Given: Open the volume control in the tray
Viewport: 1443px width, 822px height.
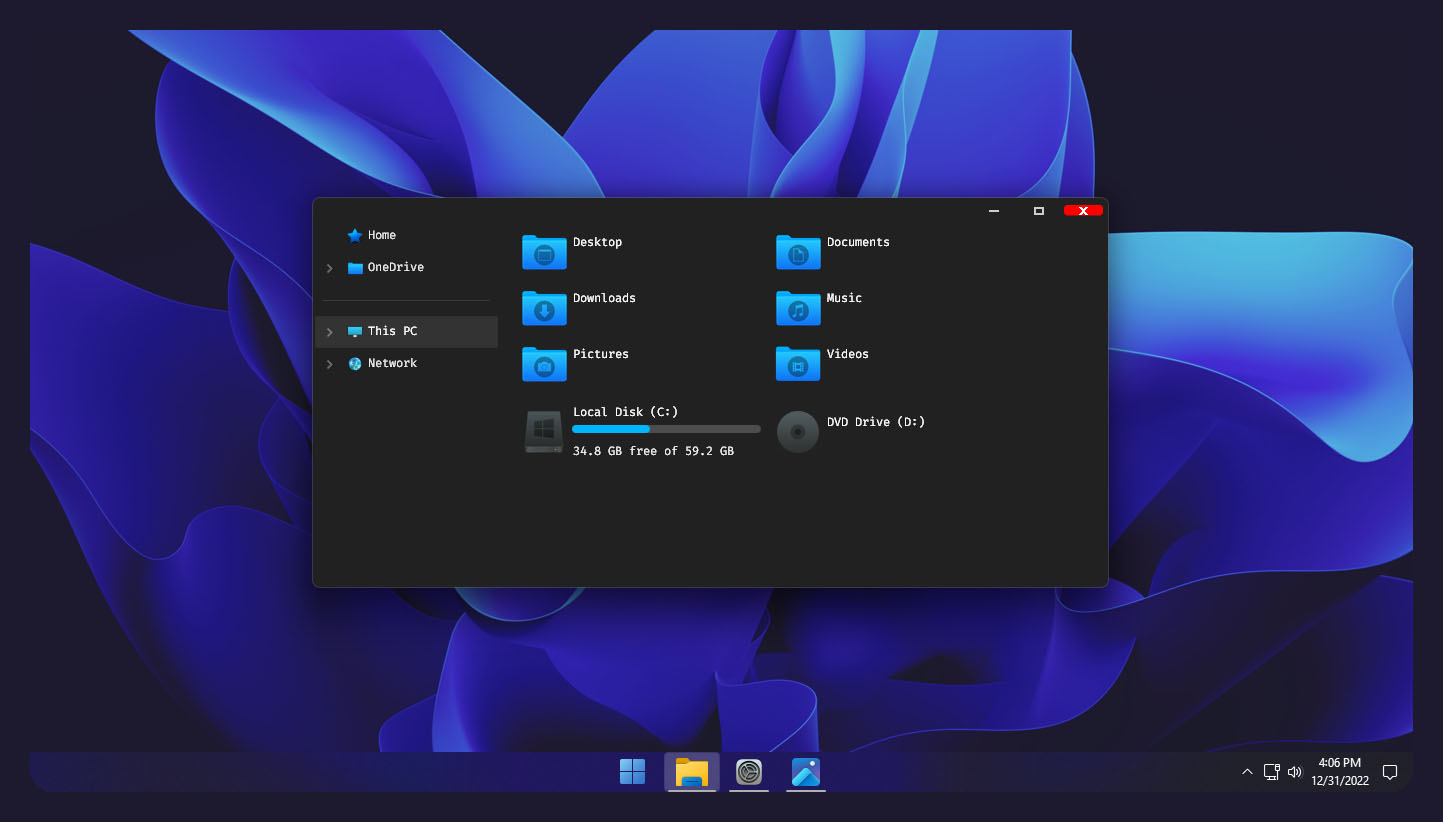Looking at the screenshot, I should [x=1295, y=772].
